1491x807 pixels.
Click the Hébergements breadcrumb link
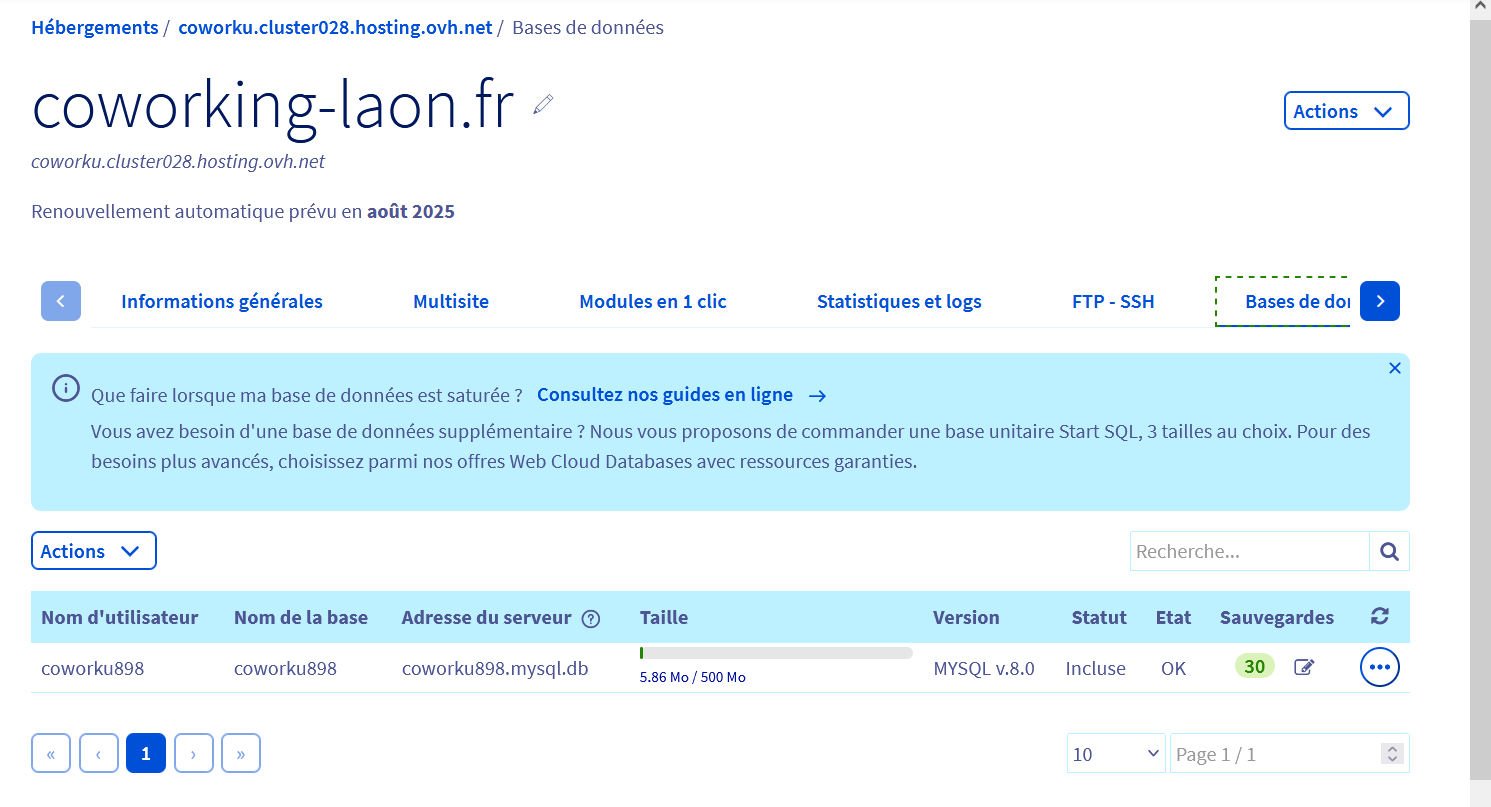click(95, 28)
